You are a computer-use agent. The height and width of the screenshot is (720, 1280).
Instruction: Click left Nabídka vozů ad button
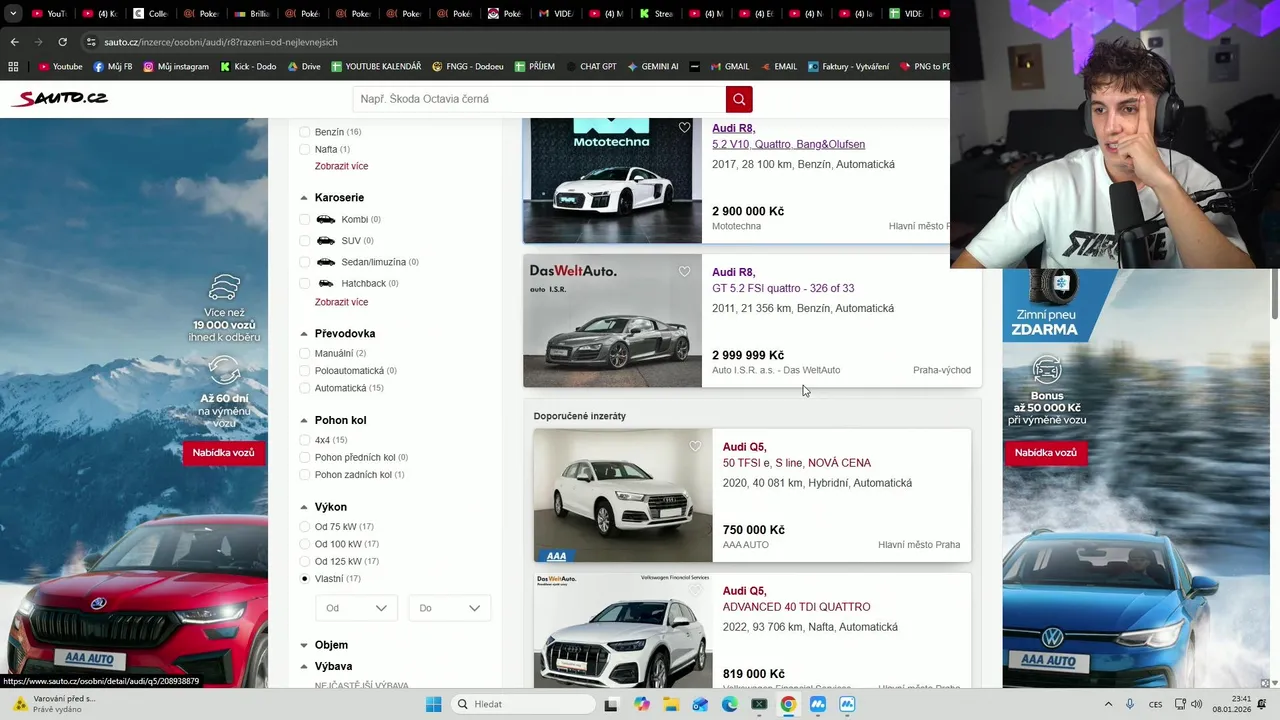coord(224,453)
